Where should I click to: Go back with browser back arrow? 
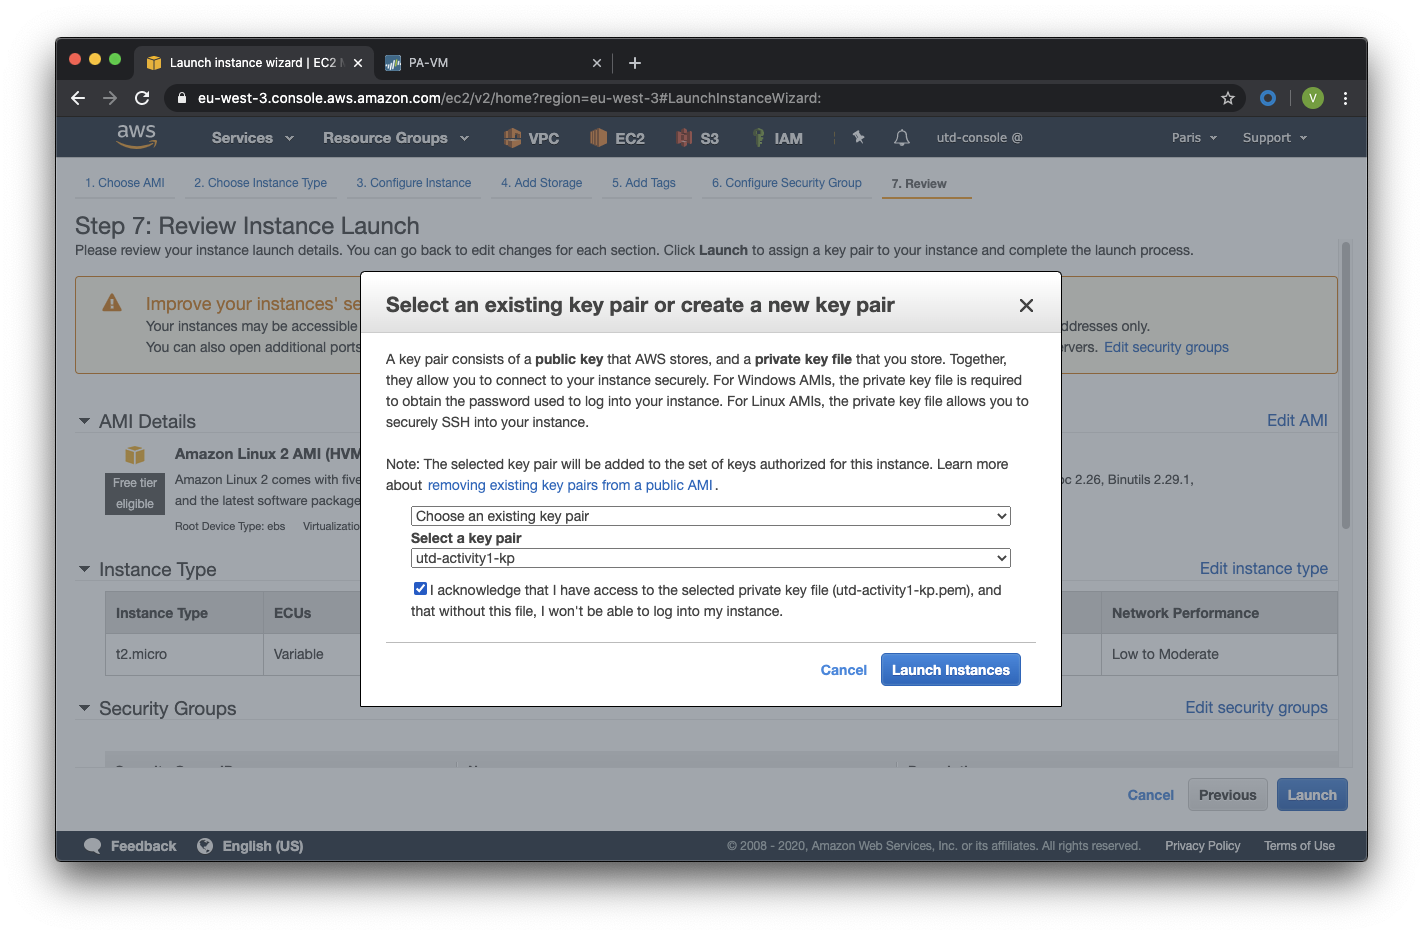[78, 98]
